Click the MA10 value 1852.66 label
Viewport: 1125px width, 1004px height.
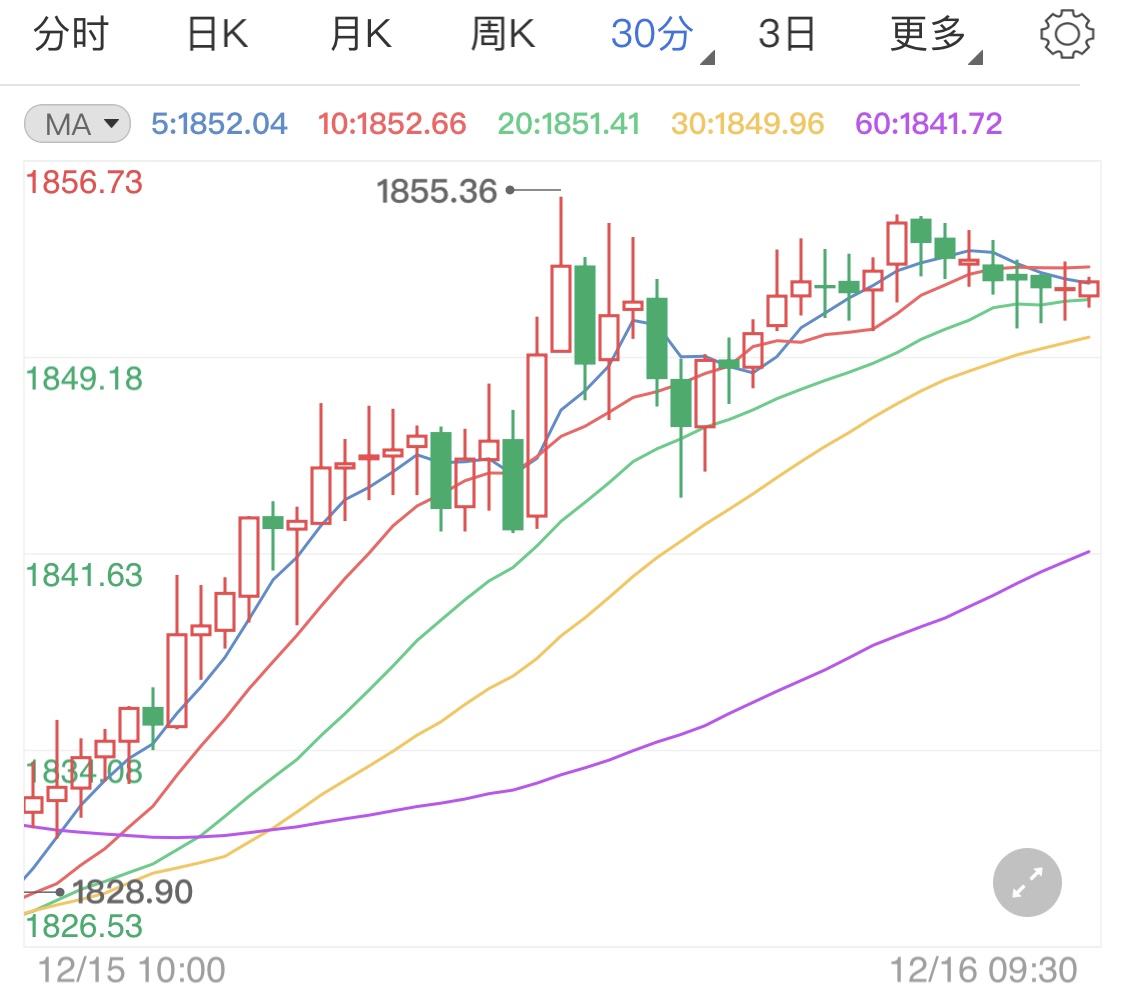coord(392,124)
